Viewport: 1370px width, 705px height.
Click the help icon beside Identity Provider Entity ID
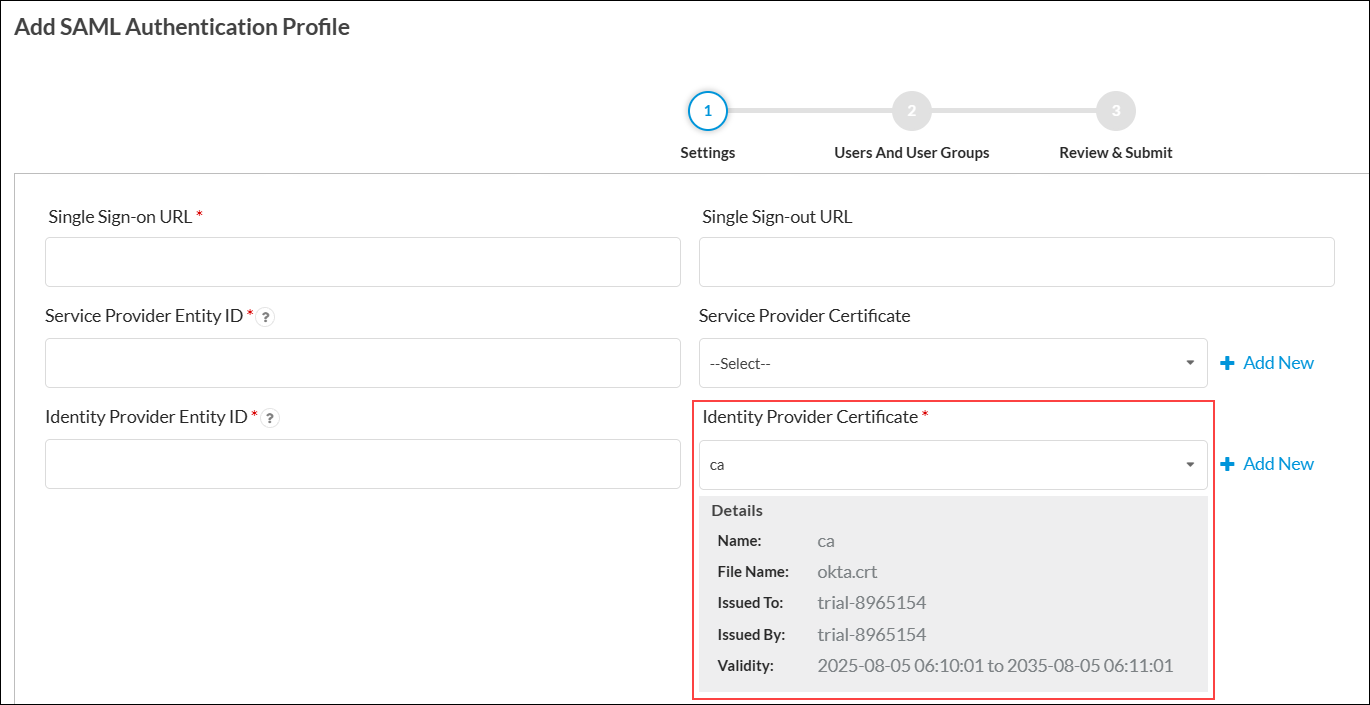[x=269, y=418]
